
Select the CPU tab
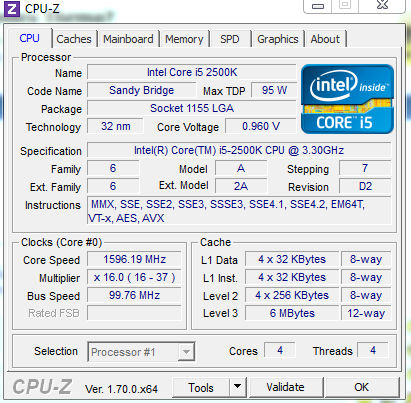point(30,38)
